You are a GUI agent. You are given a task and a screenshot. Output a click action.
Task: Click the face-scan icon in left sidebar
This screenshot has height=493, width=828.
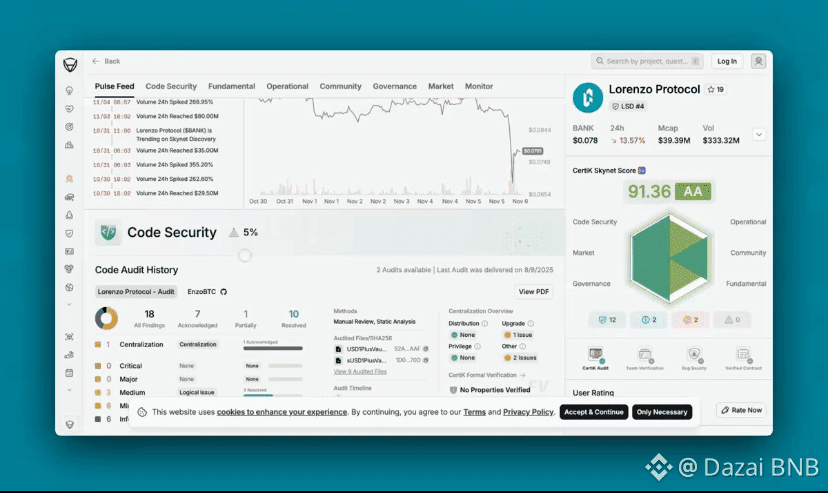(69, 337)
